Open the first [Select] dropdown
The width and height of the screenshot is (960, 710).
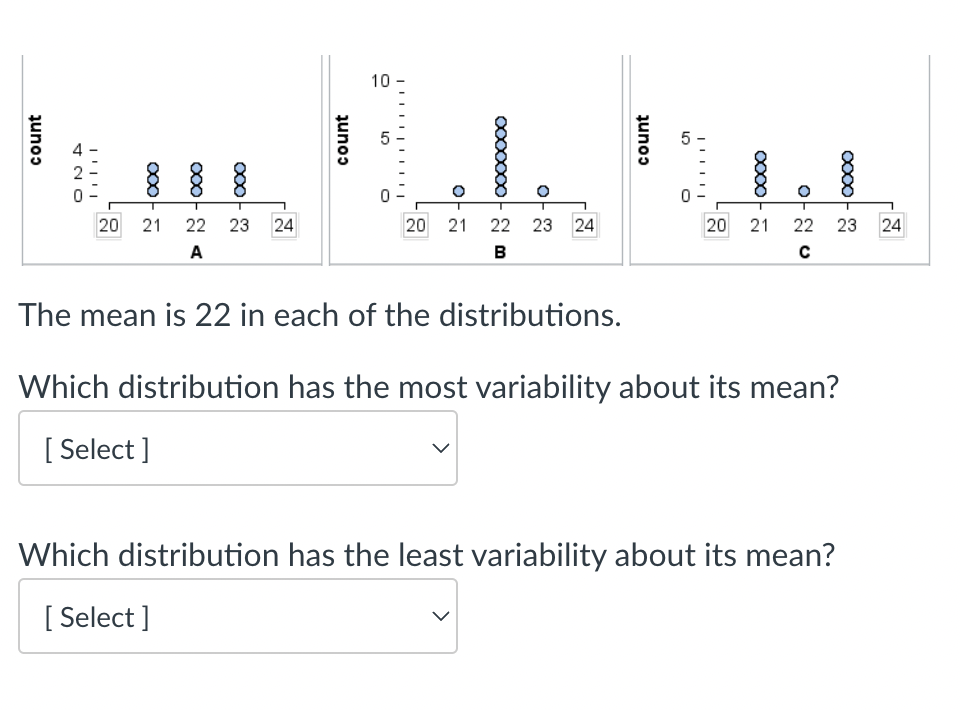[x=238, y=448]
